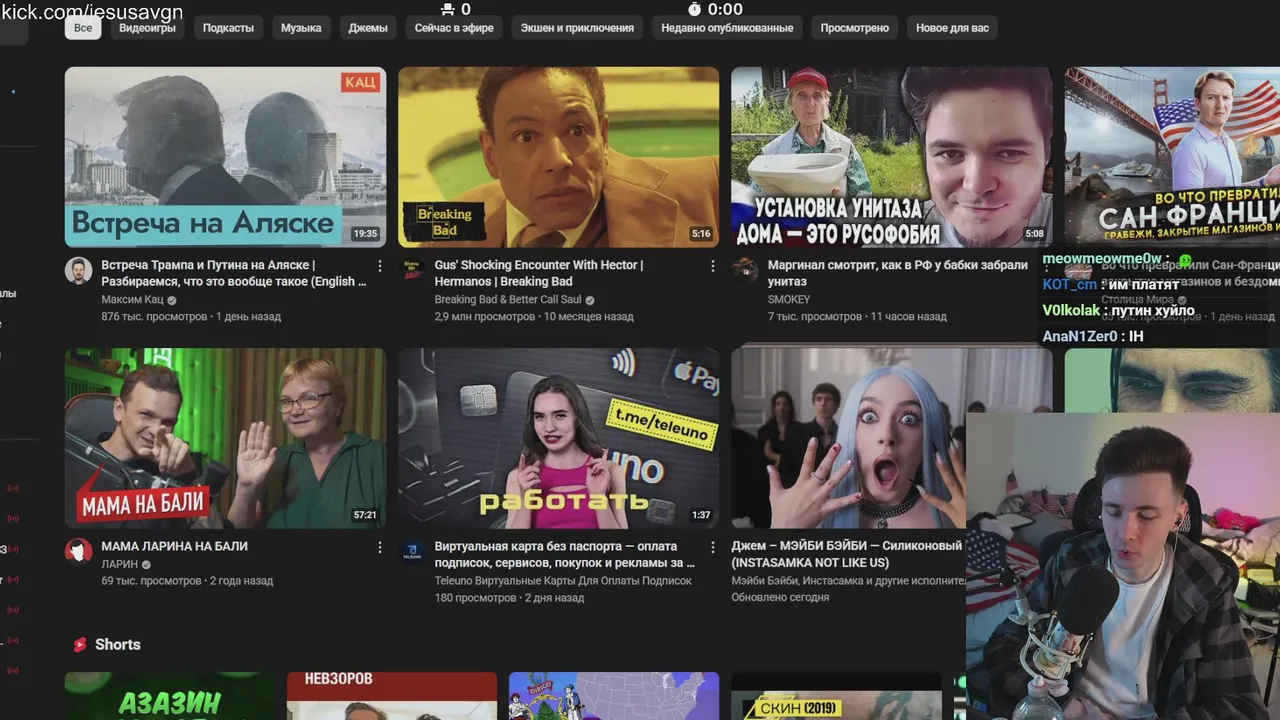The width and height of the screenshot is (1280, 720).
Task: Click the Breaking Bad & Better Call Saul avatar
Action: (x=412, y=270)
